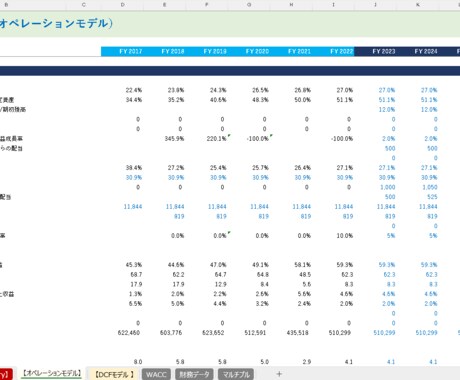Viewport: 460px width, 380px height.
Task: Select the FY 2020 cell showing 49.1%
Action: (260, 265)
